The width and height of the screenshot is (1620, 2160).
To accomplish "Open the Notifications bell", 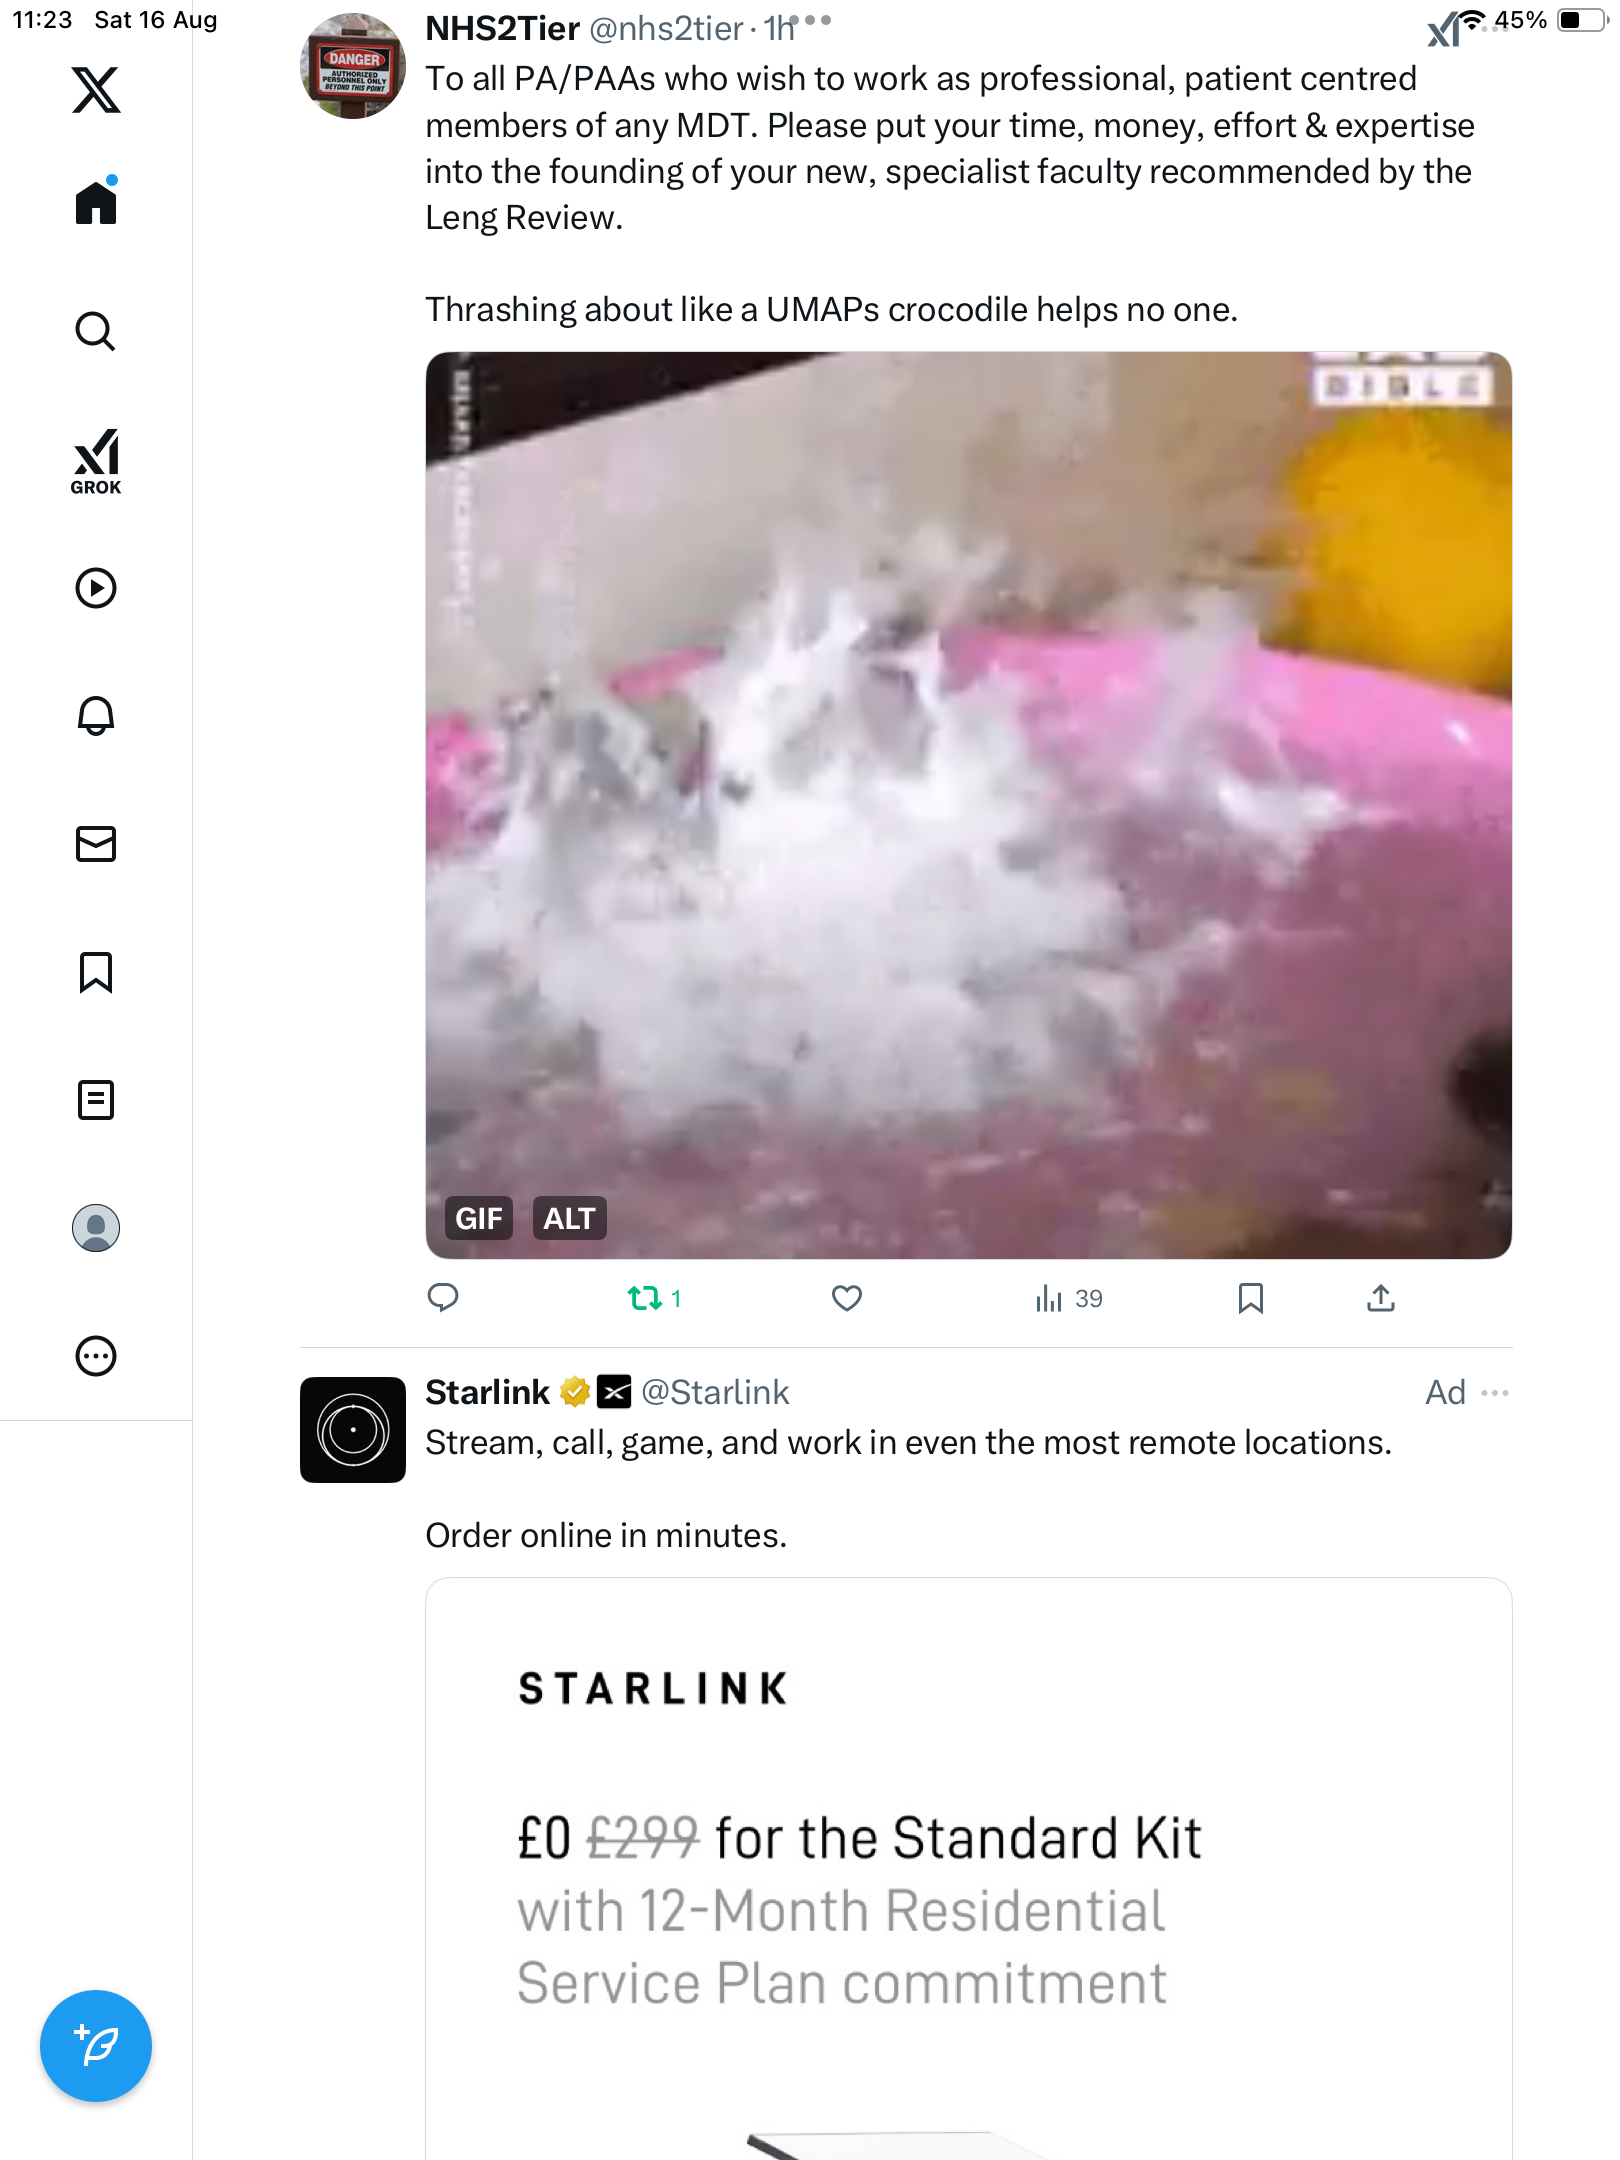I will (x=96, y=715).
